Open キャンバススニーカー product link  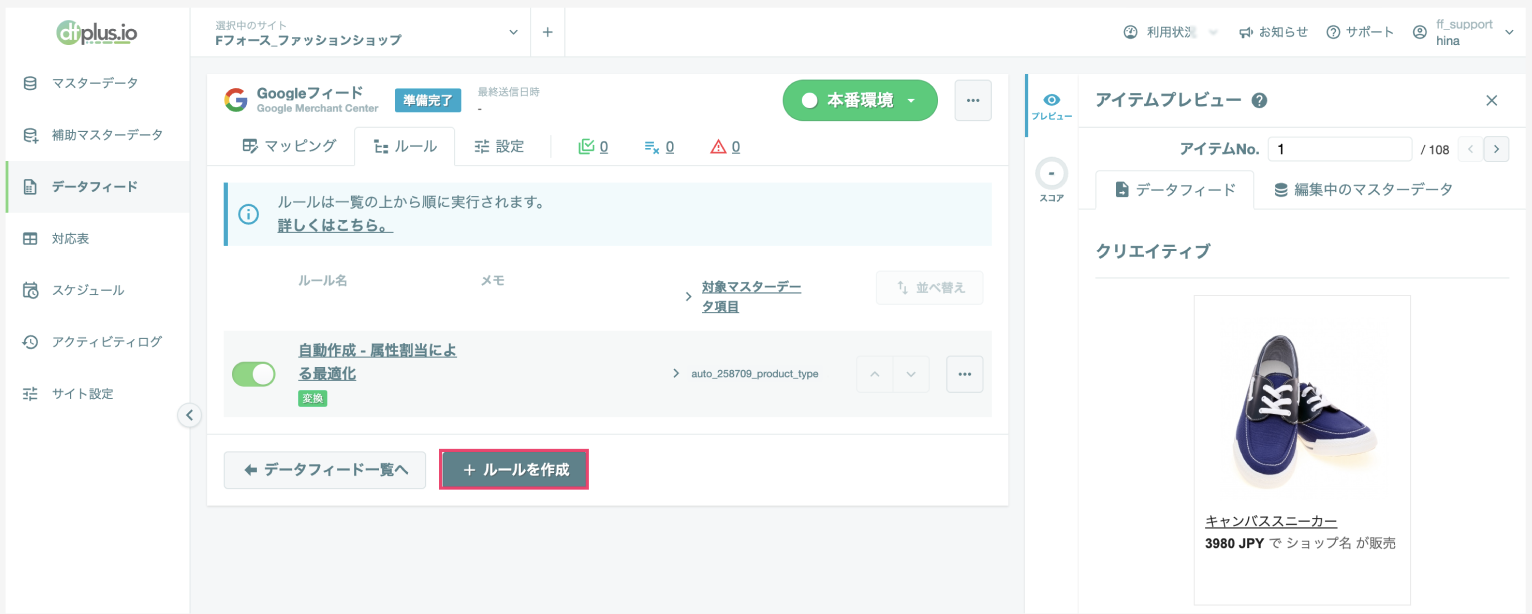click(1271, 521)
